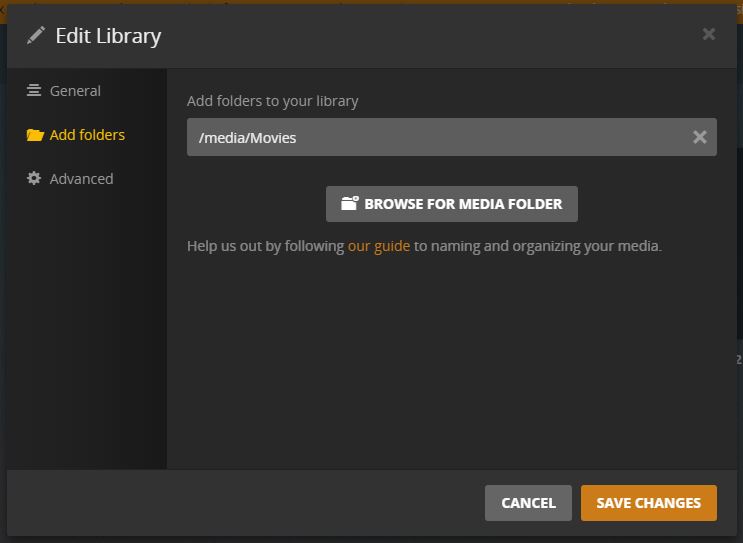Switch to the Advanced tab

[x=70, y=179]
